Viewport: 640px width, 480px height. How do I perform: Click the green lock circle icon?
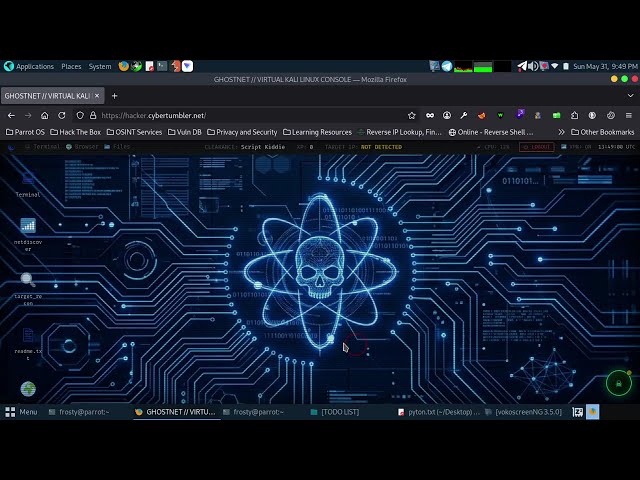point(619,383)
